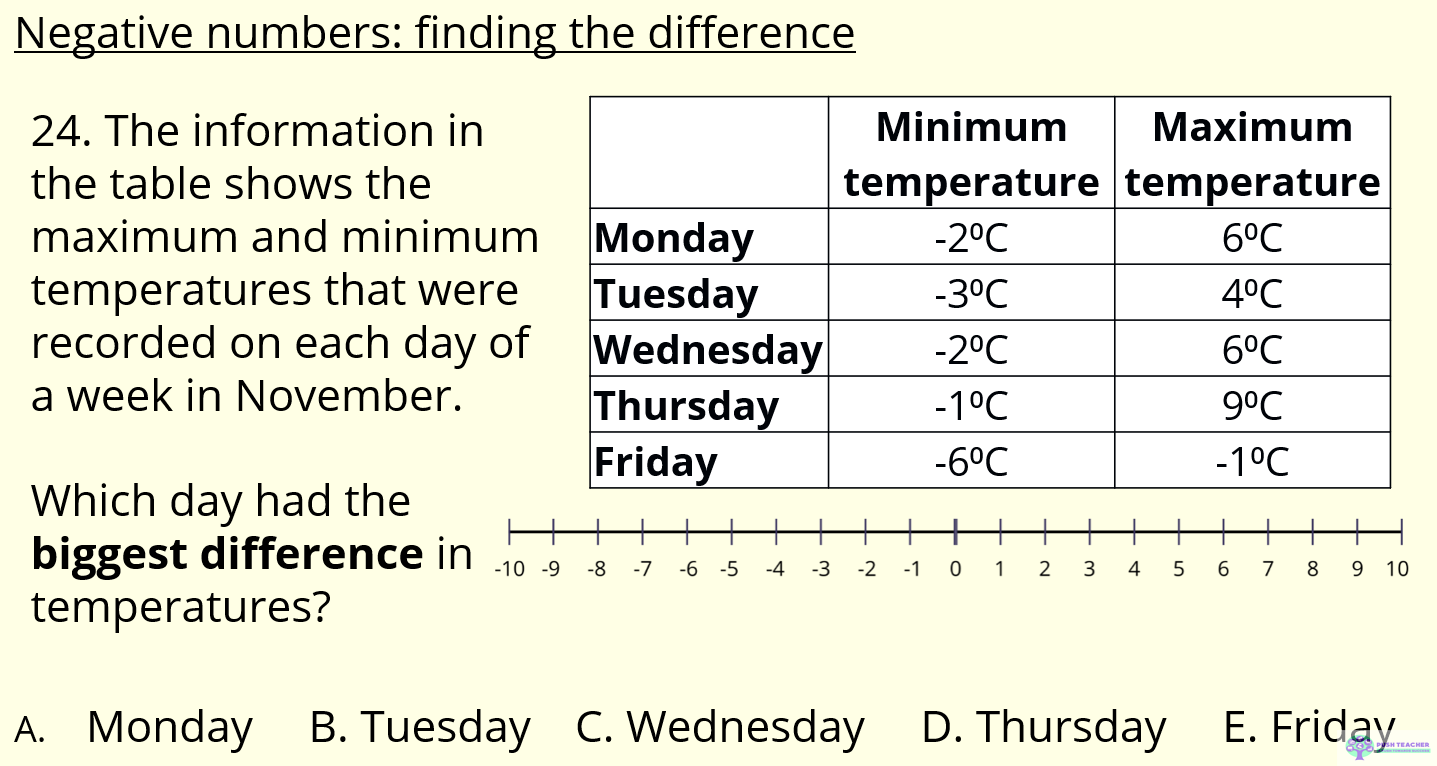Image resolution: width=1437 pixels, height=766 pixels.
Task: Choose answer D. Thursday
Action: point(1044,728)
